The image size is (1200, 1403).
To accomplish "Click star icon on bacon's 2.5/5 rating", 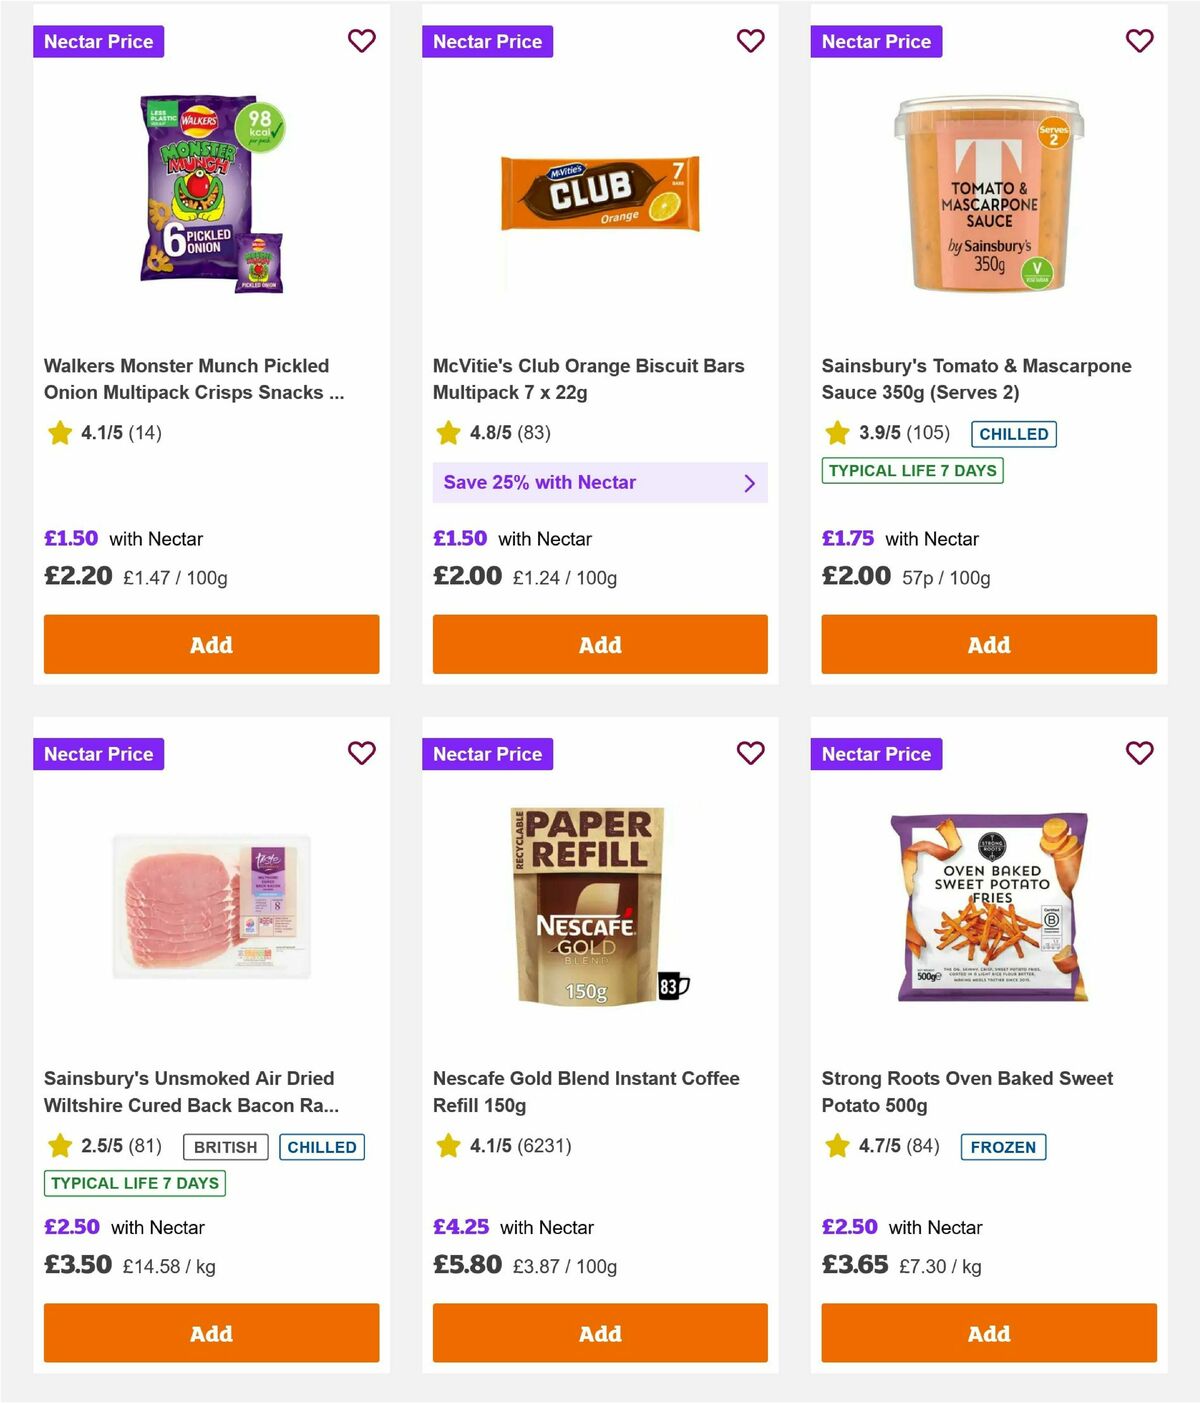I will pyautogui.click(x=59, y=1146).
